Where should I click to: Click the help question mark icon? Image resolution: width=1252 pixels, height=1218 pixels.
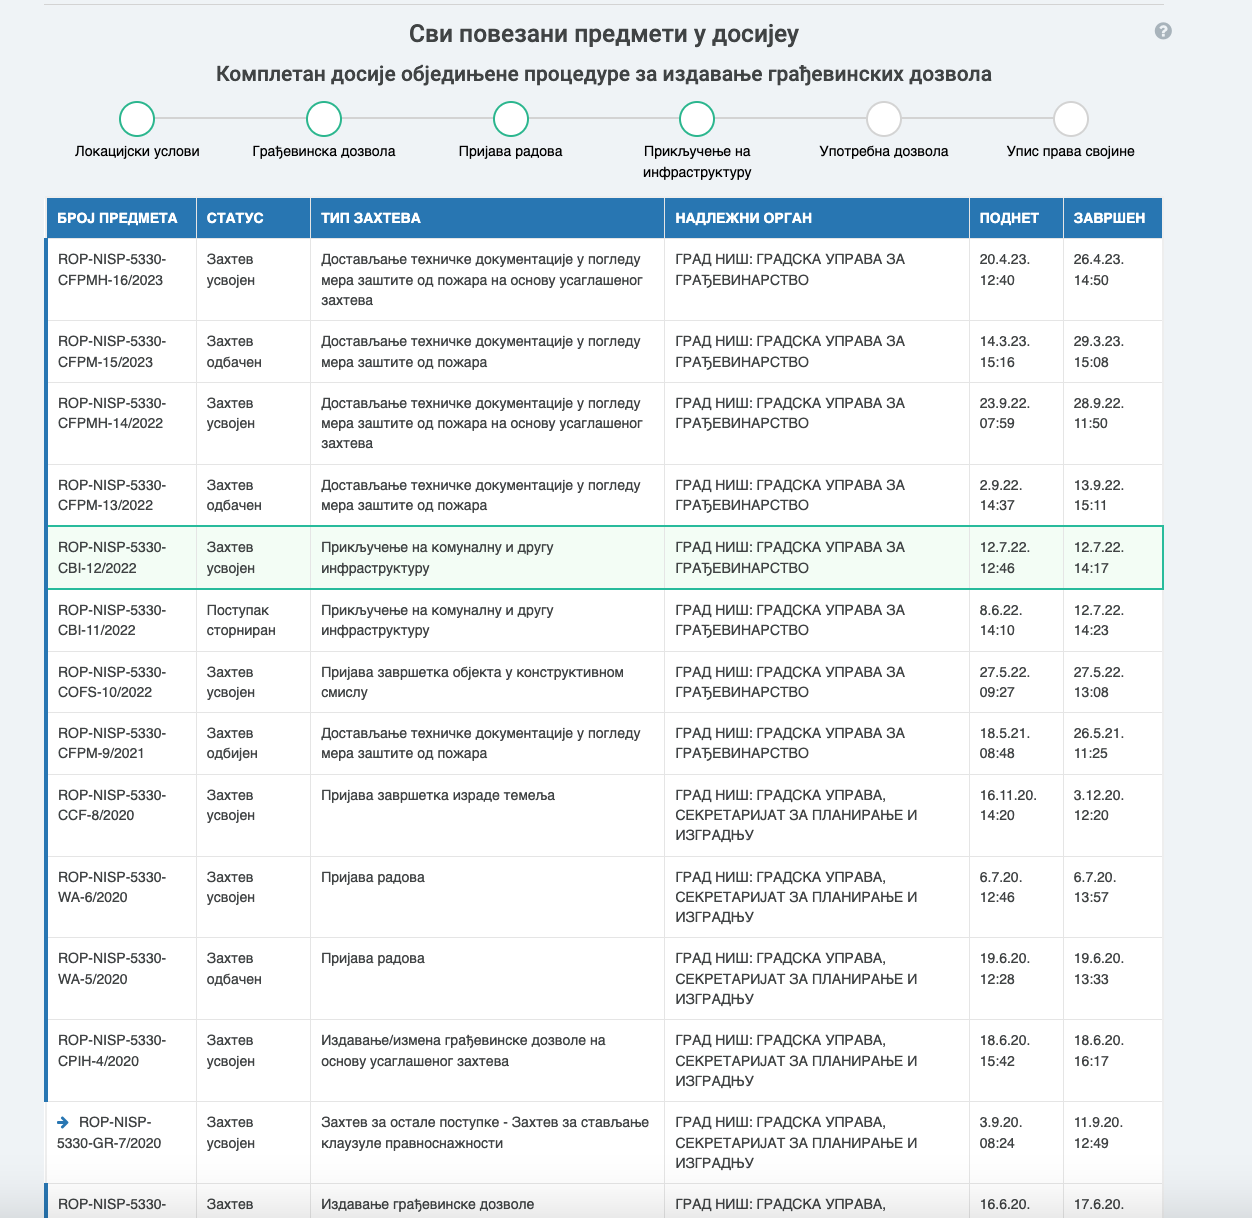pos(1162,31)
